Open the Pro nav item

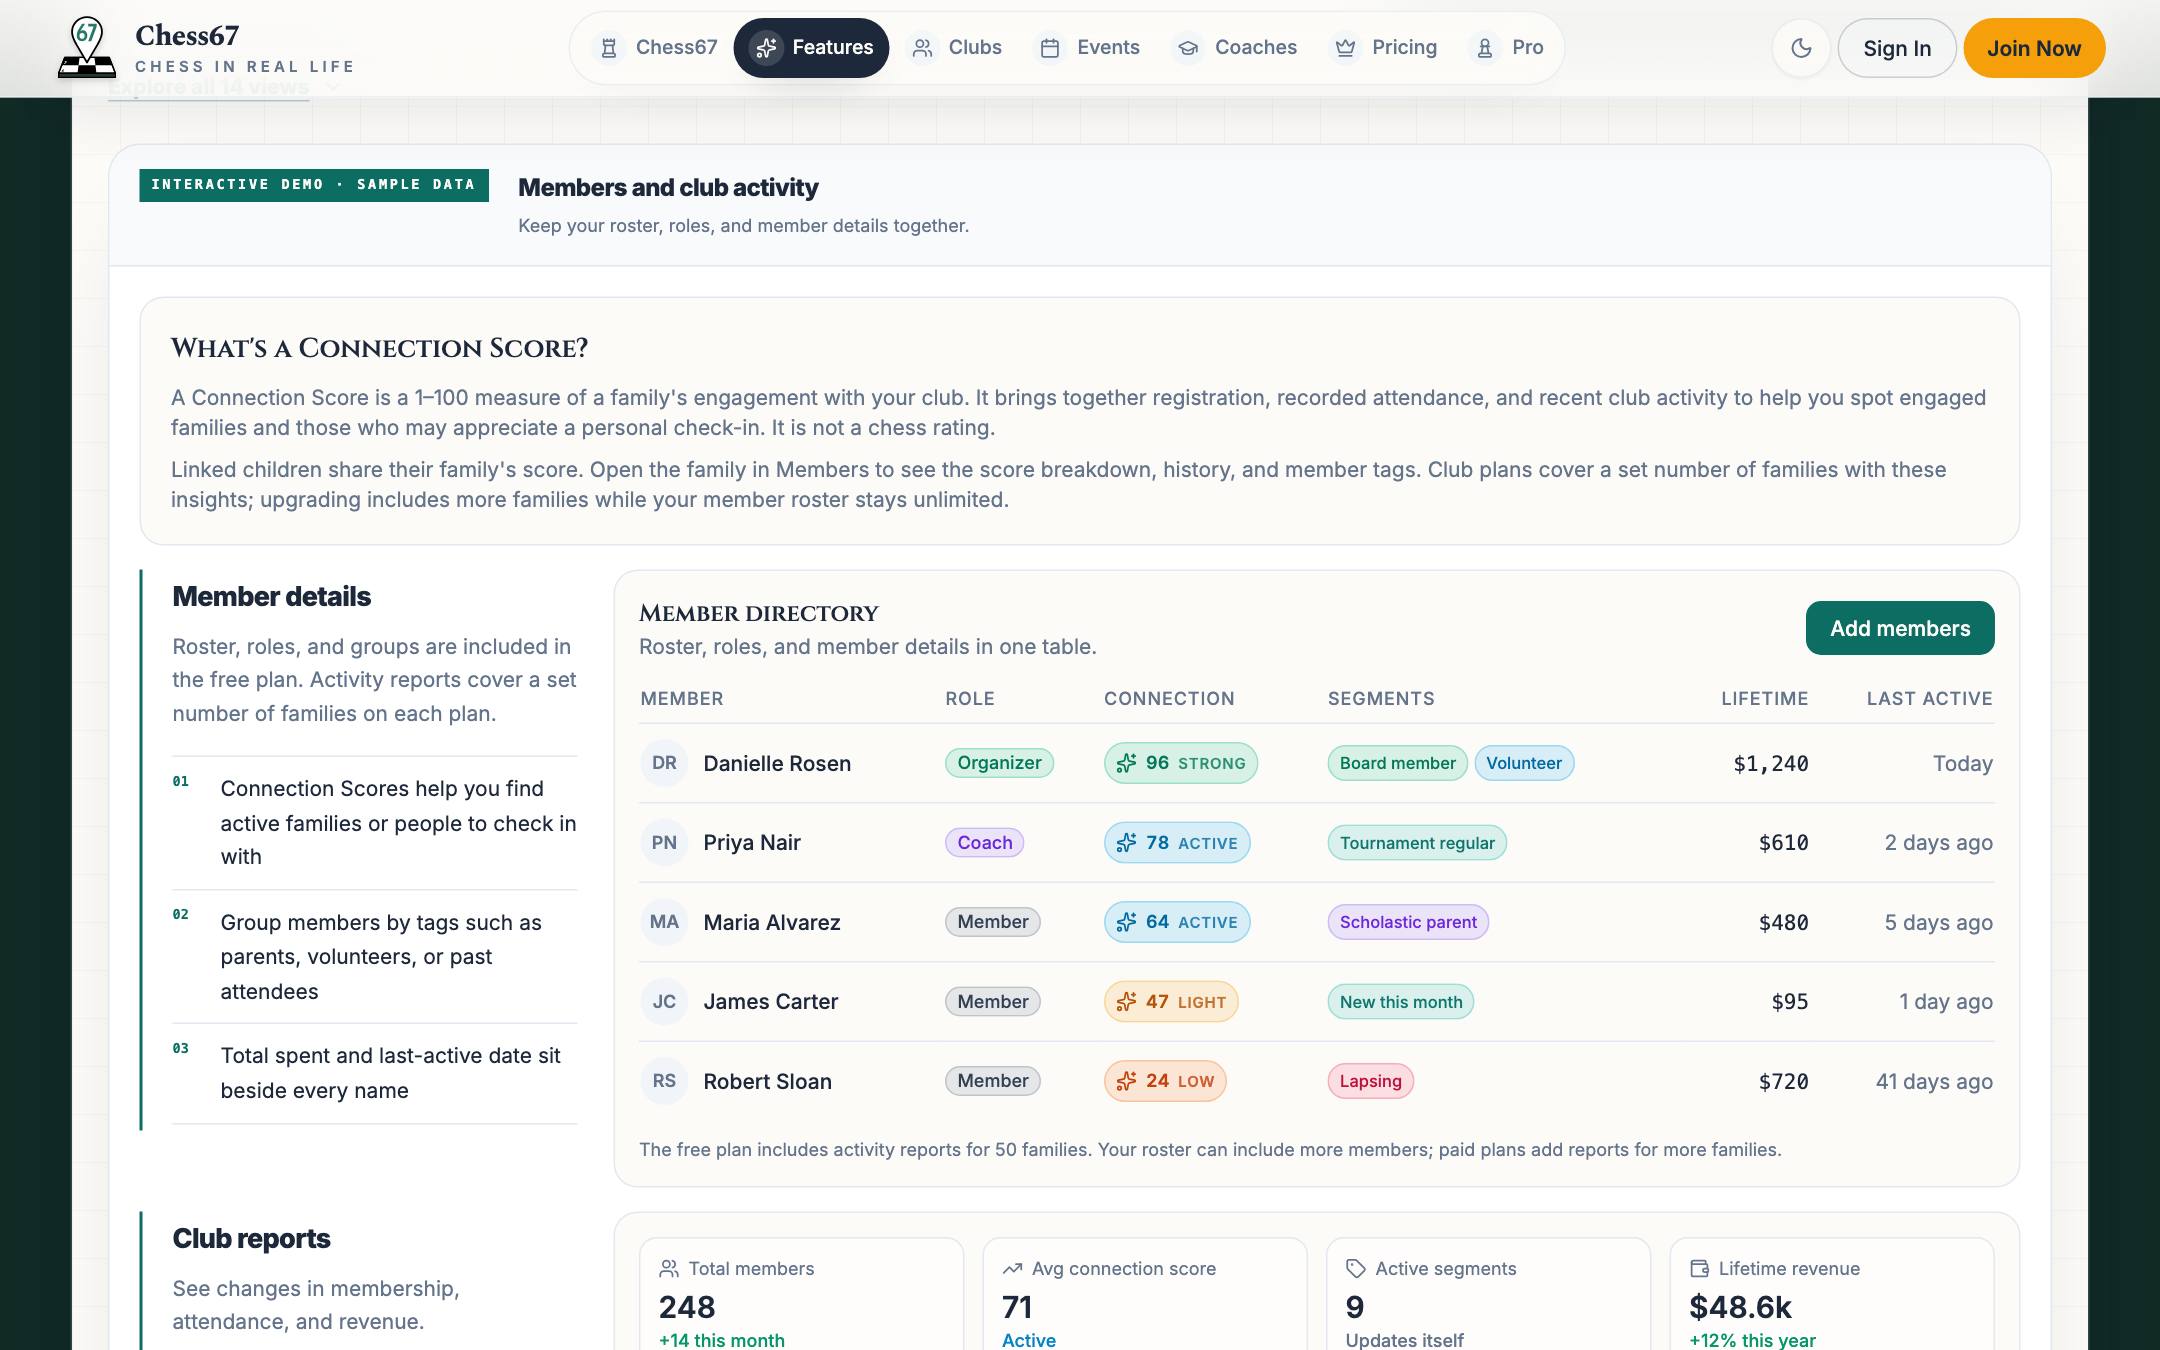(x=1508, y=48)
